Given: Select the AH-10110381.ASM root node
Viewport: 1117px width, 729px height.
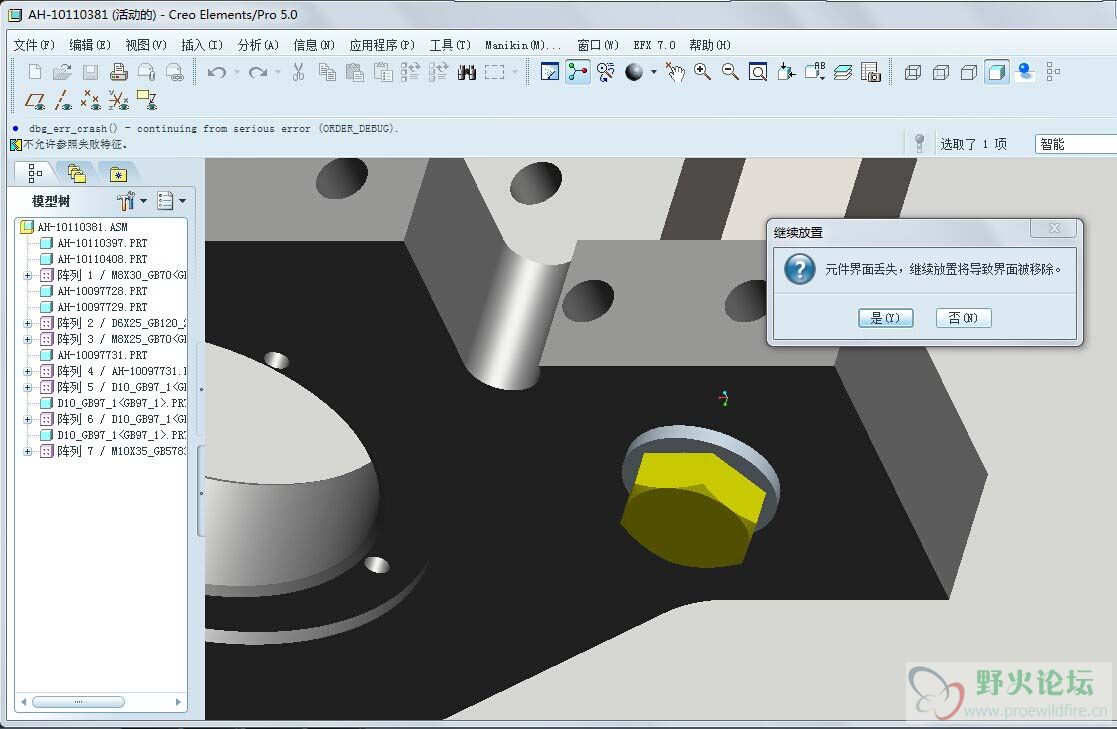Looking at the screenshot, I should 82,227.
